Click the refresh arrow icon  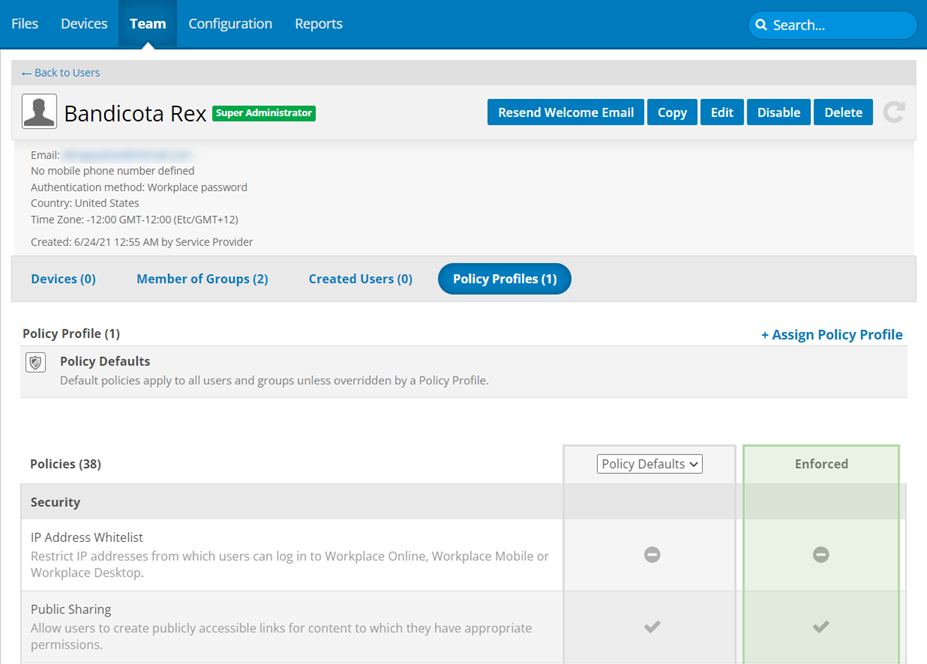894,112
